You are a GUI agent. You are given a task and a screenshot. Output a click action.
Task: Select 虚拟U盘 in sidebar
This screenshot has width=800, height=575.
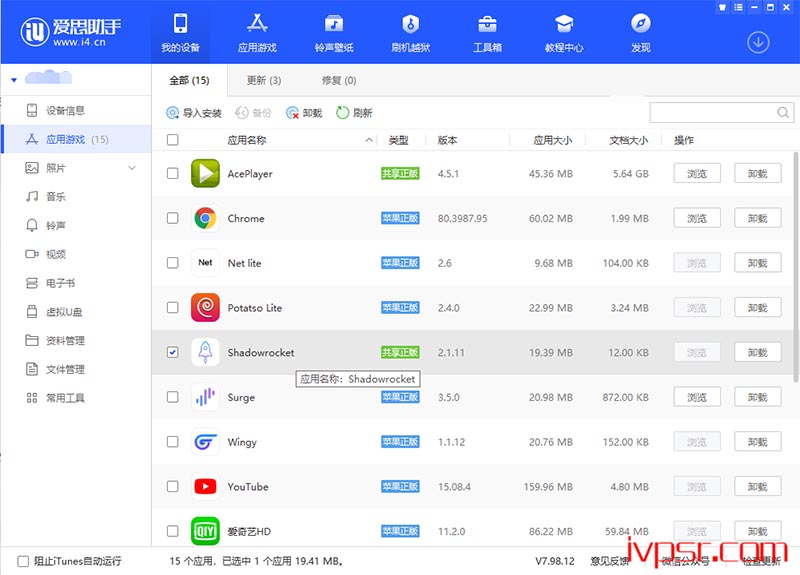point(76,312)
